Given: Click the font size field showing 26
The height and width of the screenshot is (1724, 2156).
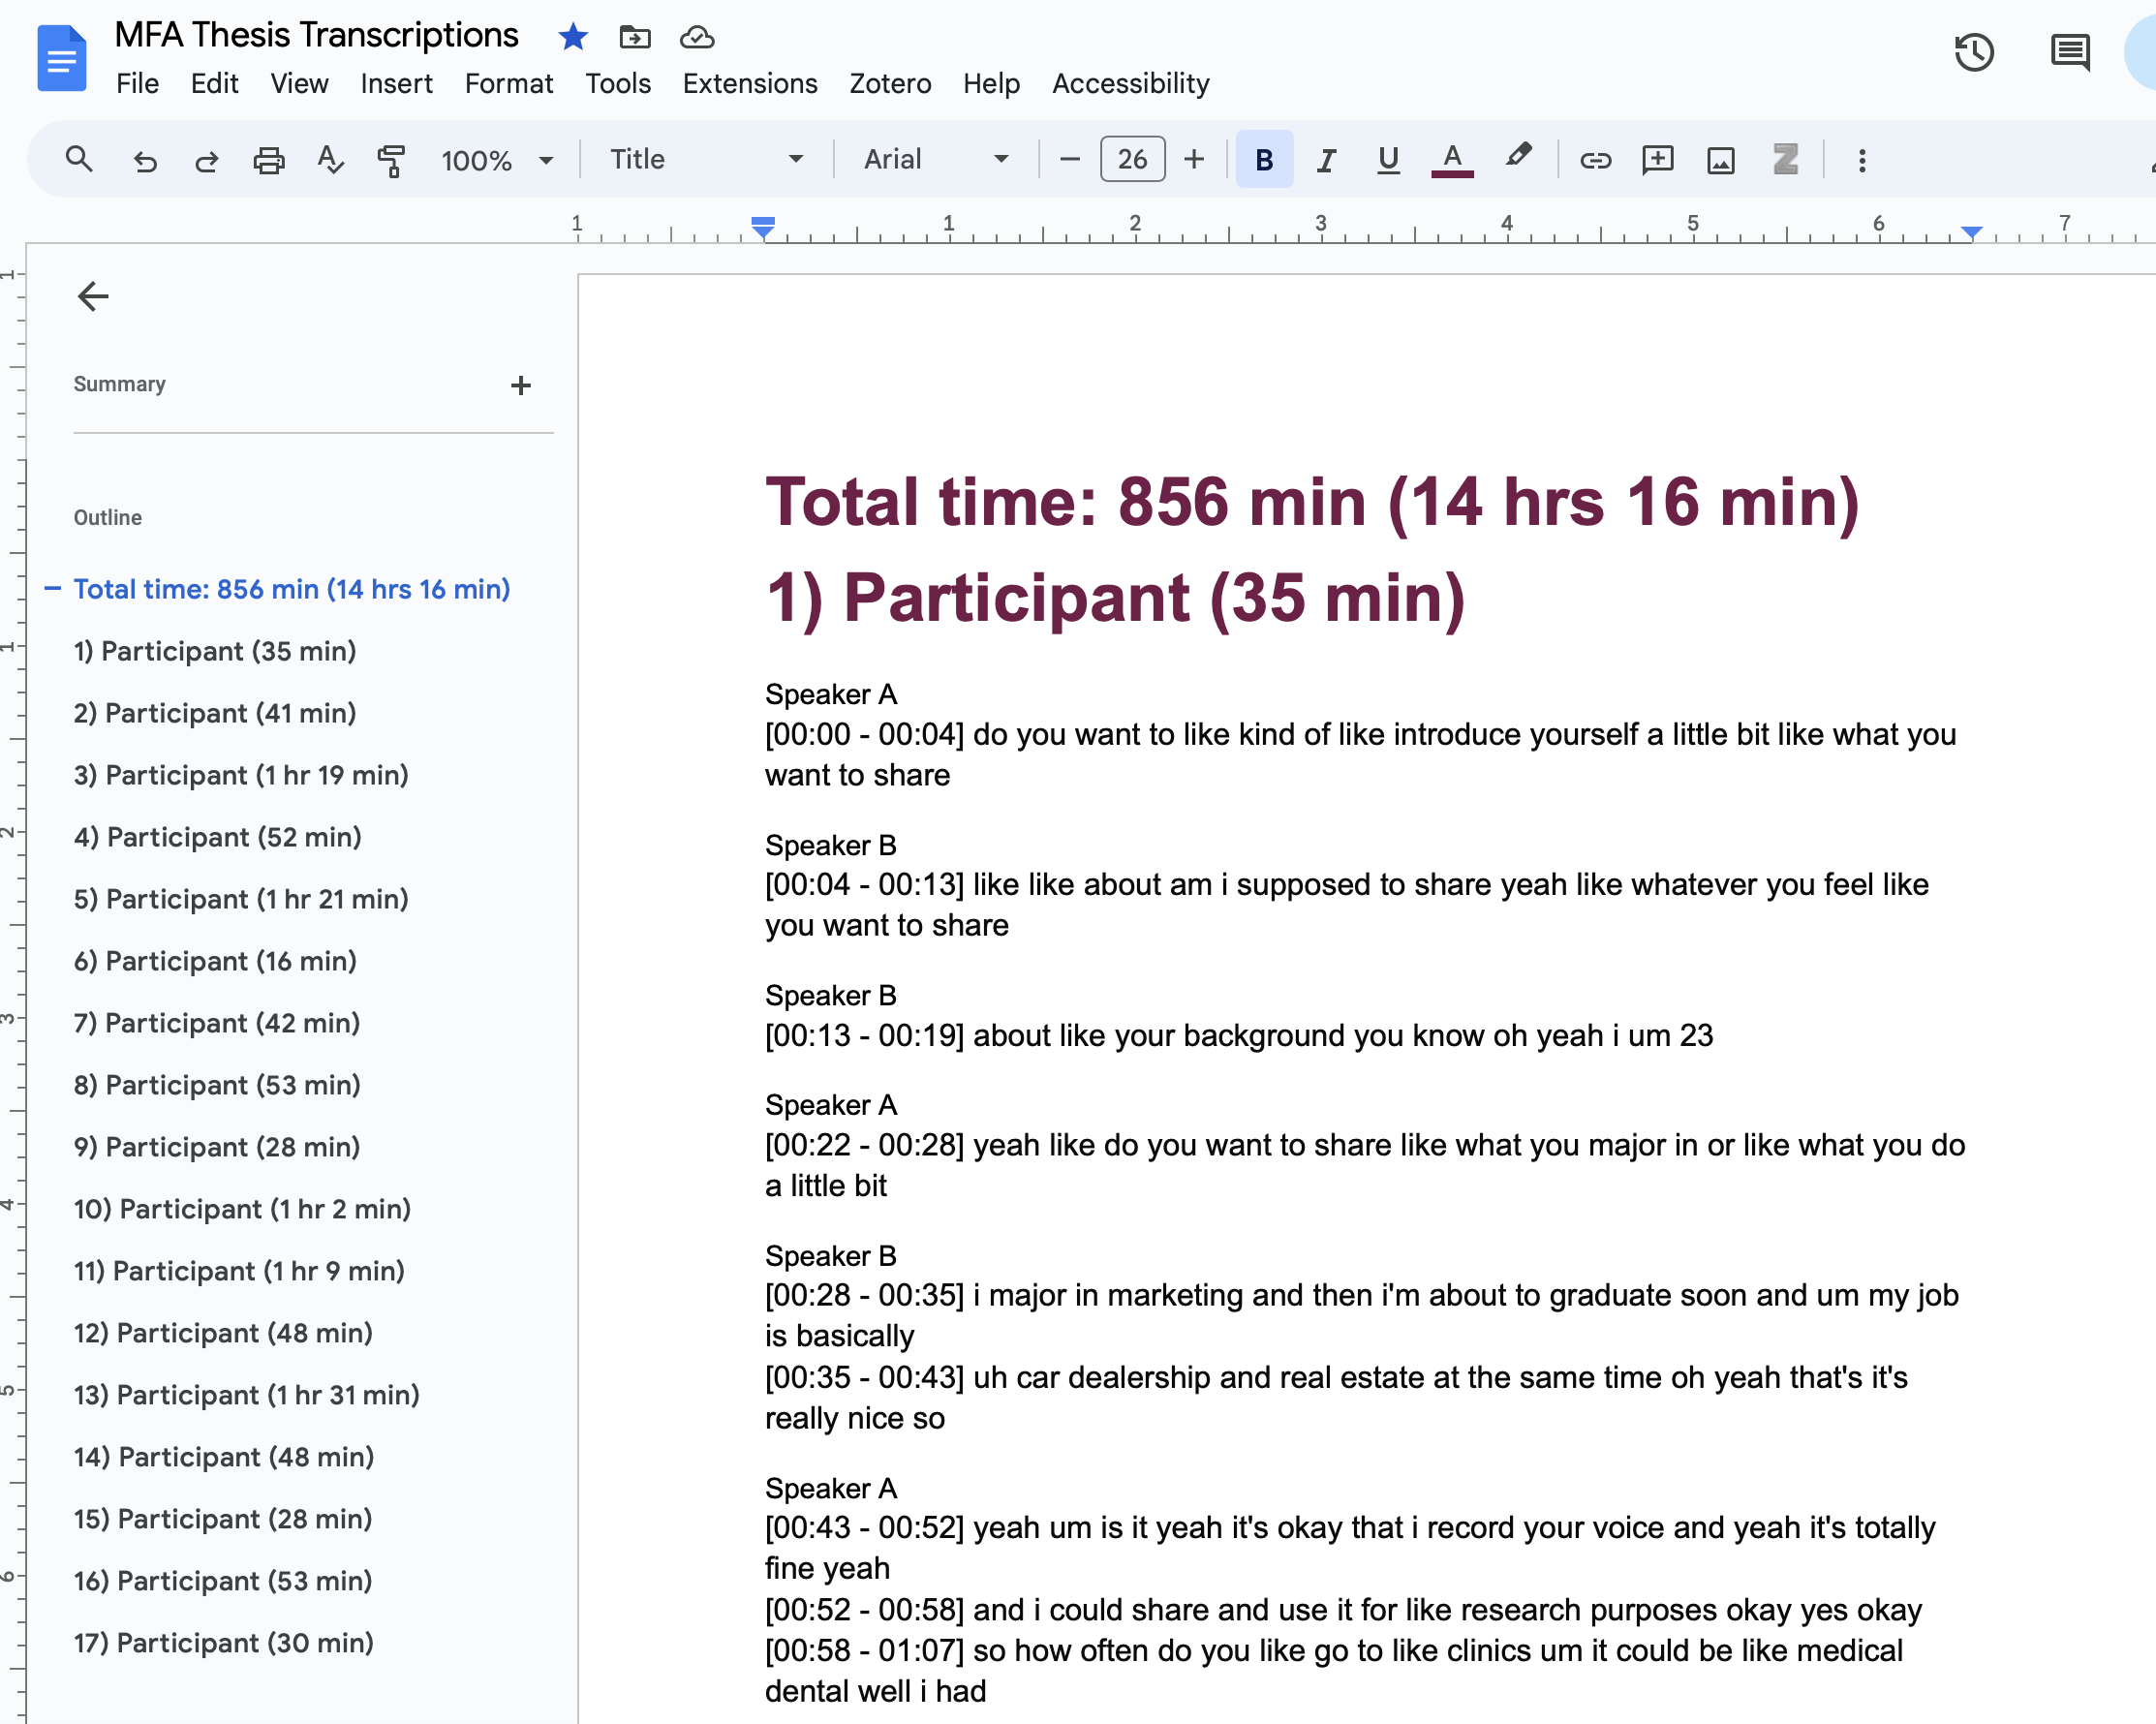Looking at the screenshot, I should 1132,159.
